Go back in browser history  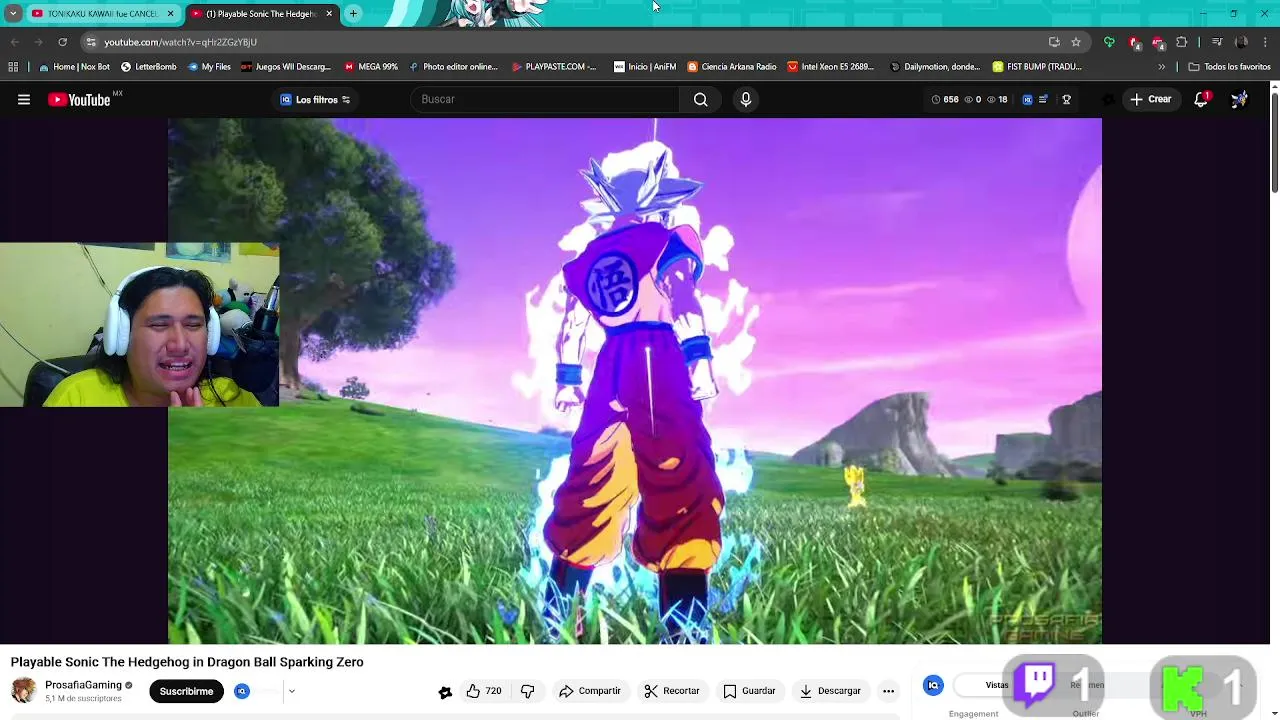[14, 42]
